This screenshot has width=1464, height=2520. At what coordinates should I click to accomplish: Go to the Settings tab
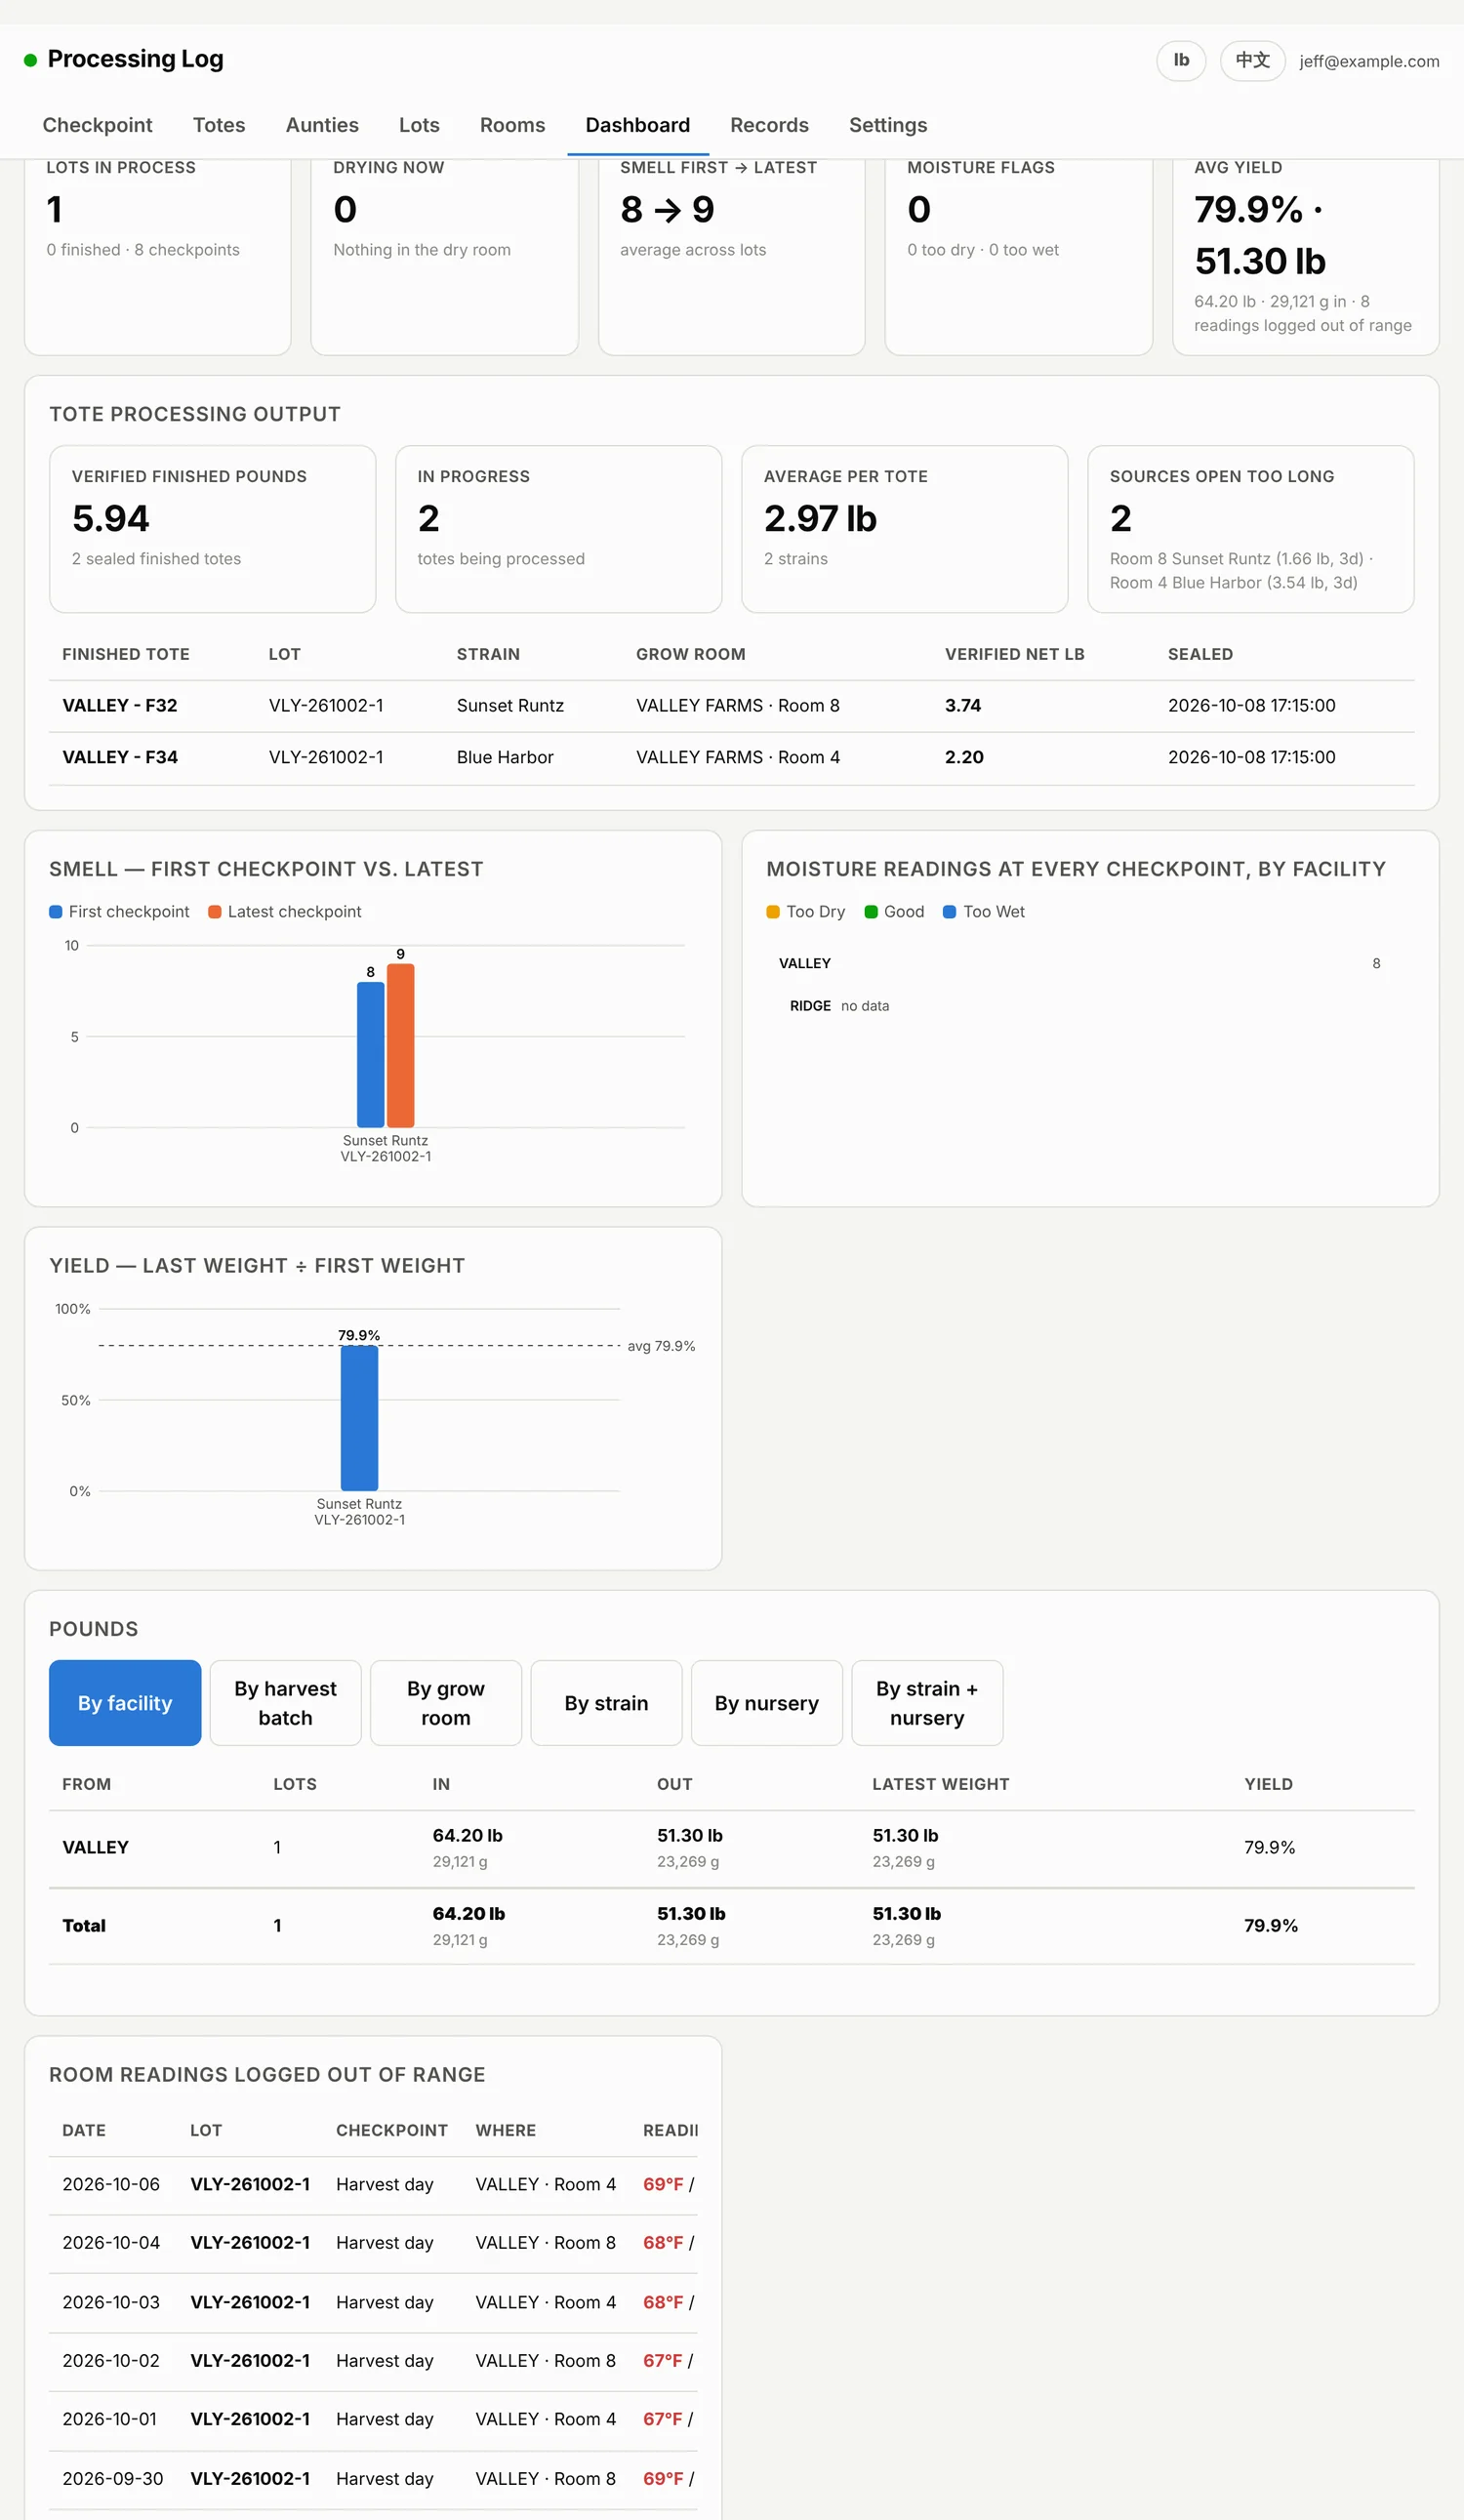(888, 125)
